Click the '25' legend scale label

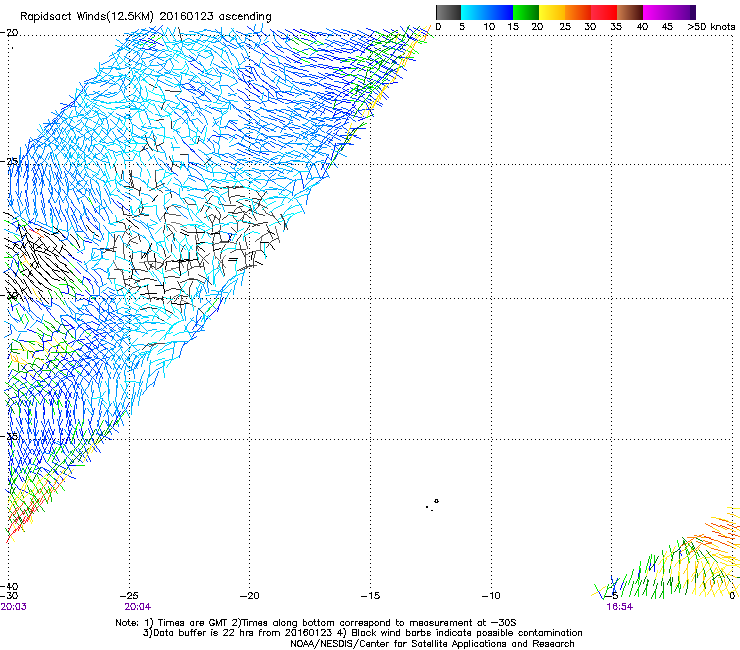point(565,27)
